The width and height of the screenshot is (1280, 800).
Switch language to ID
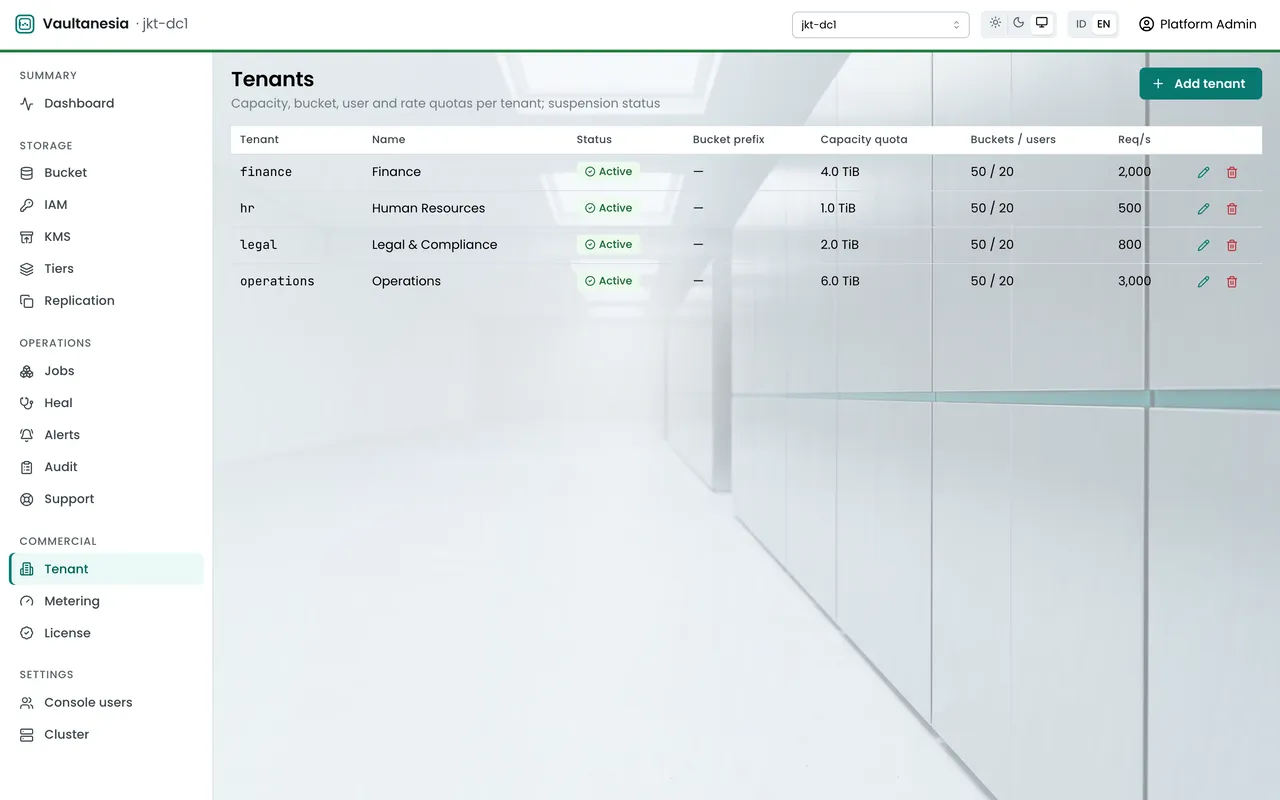click(1081, 24)
